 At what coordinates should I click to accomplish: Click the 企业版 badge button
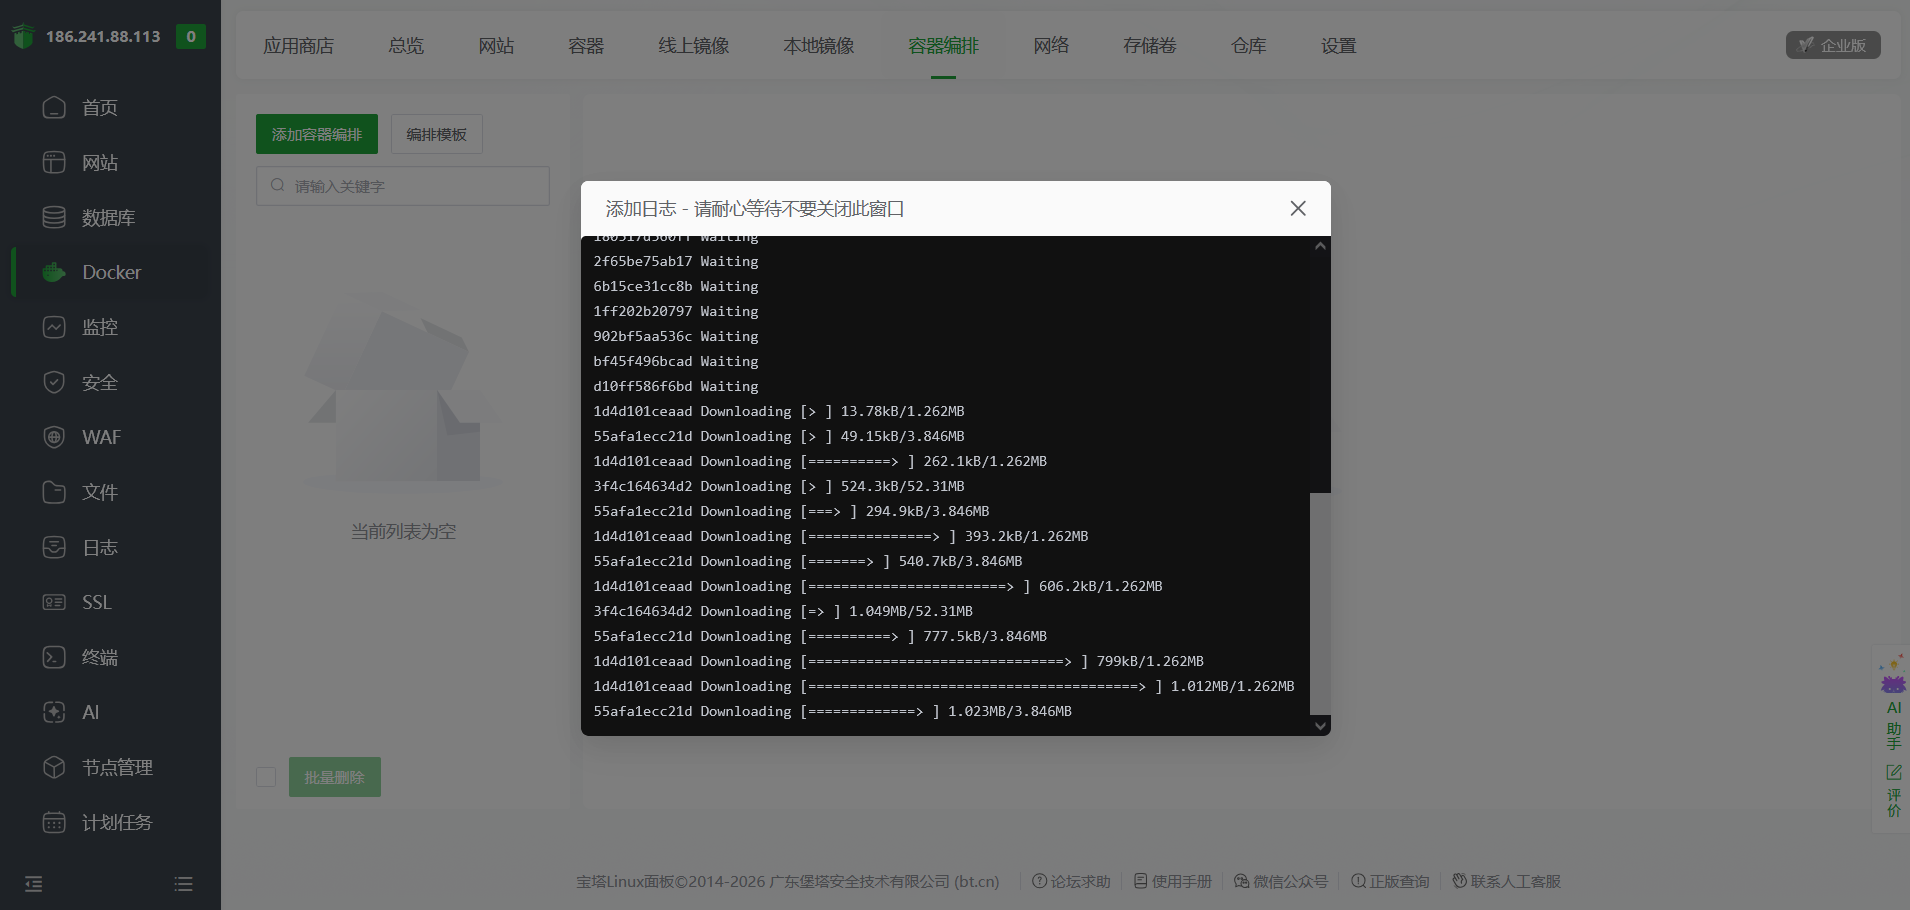coord(1833,45)
